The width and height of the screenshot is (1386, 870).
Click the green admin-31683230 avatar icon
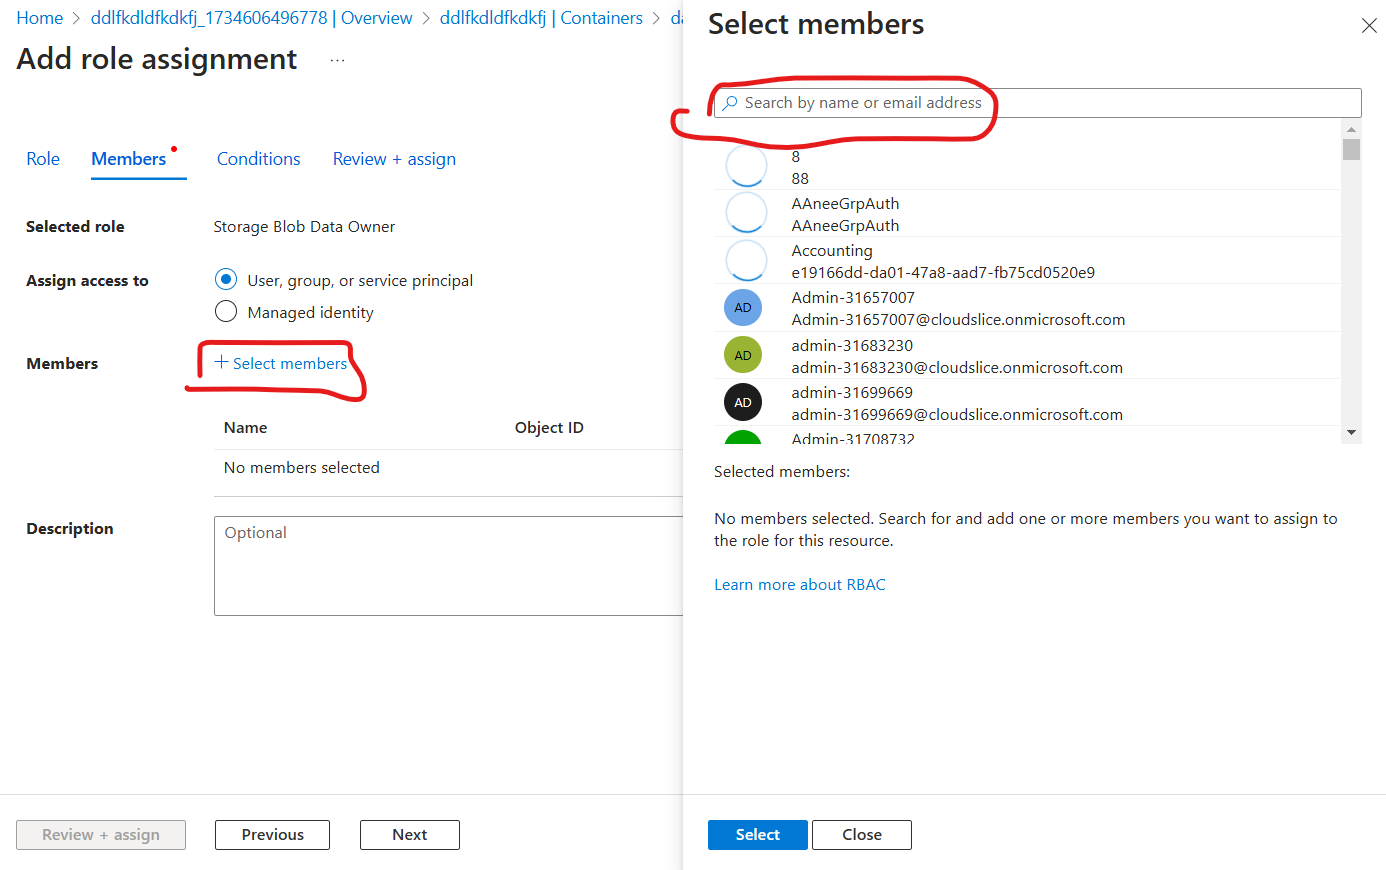(x=743, y=355)
